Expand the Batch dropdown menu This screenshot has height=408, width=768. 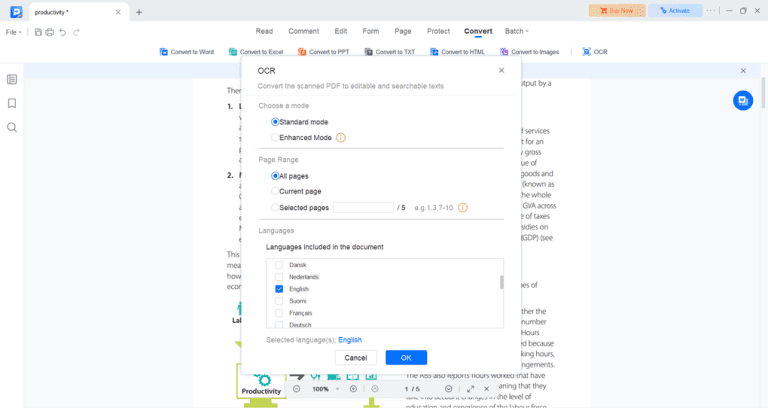point(517,31)
